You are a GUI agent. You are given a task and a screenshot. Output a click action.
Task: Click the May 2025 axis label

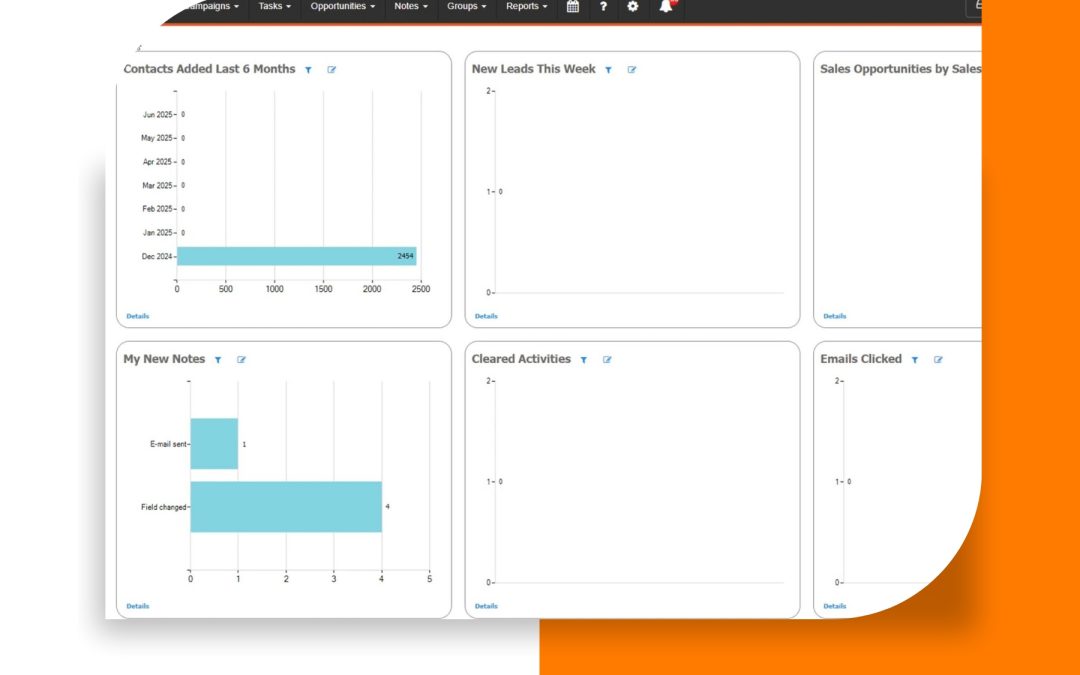point(156,138)
